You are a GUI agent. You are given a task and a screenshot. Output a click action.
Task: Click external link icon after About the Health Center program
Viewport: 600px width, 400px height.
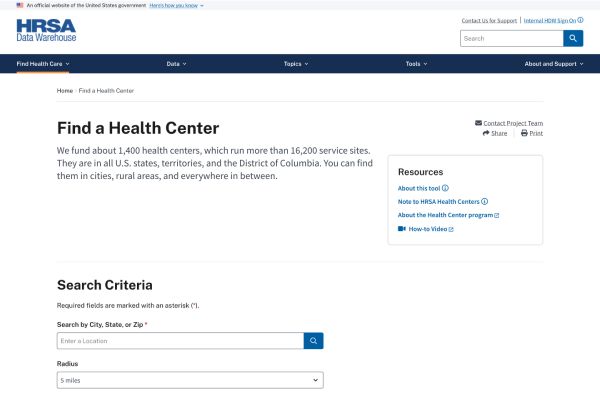tap(497, 216)
